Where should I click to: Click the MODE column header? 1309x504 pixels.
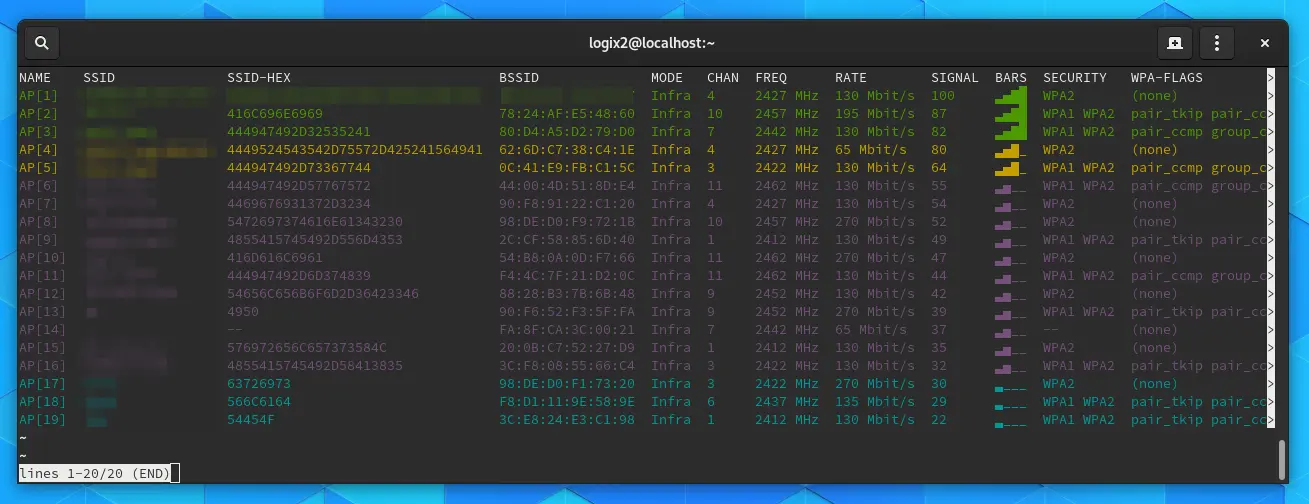click(667, 78)
